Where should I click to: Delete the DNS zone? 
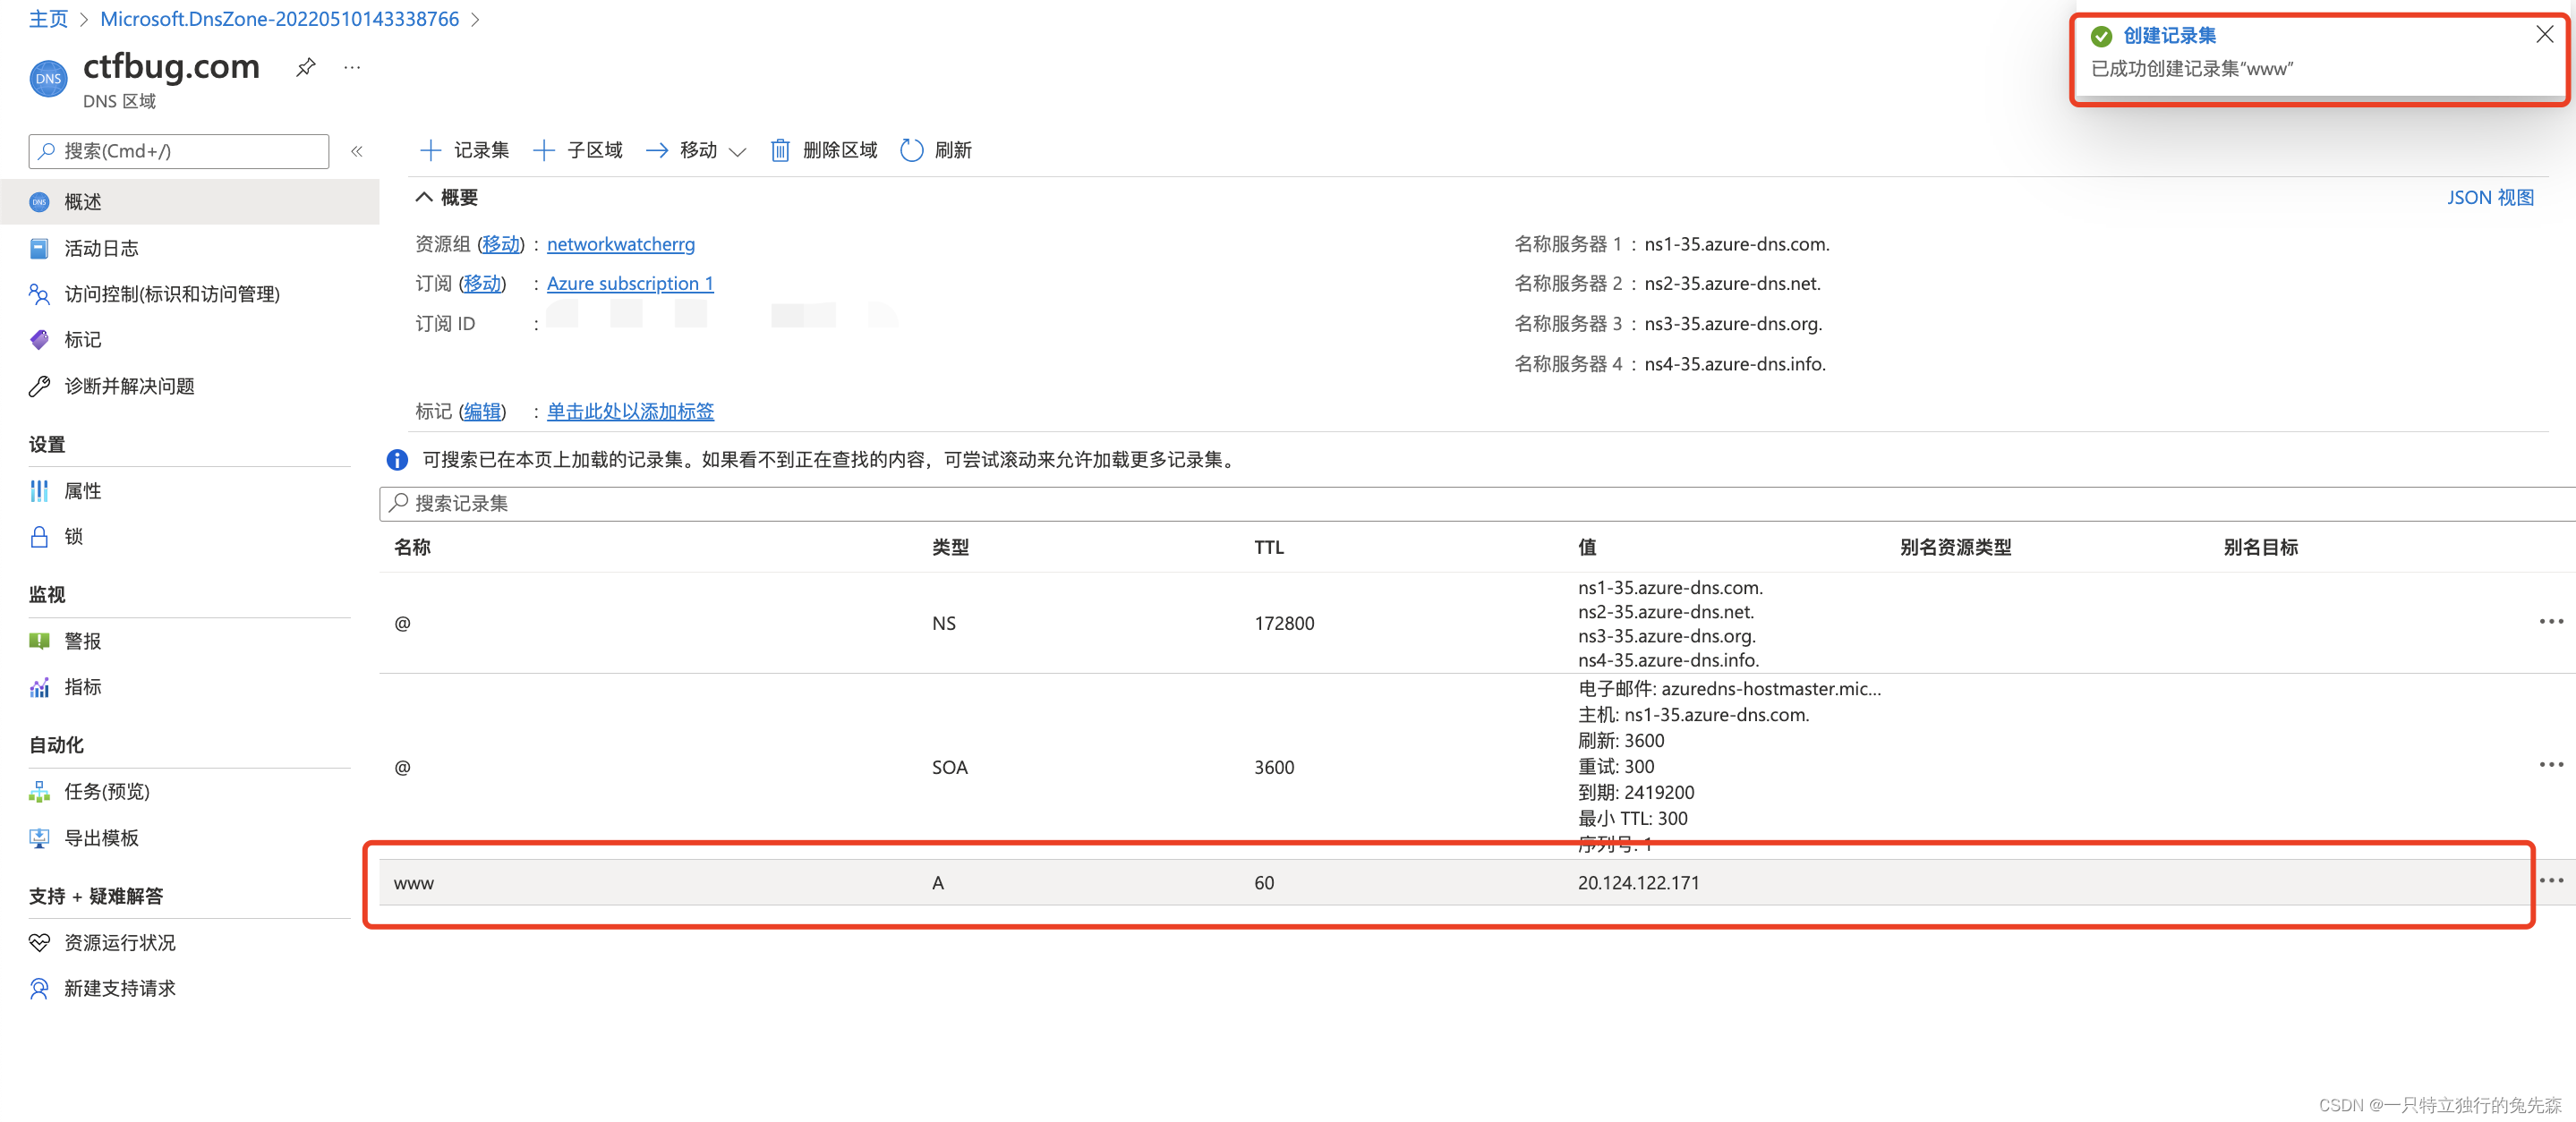(824, 150)
